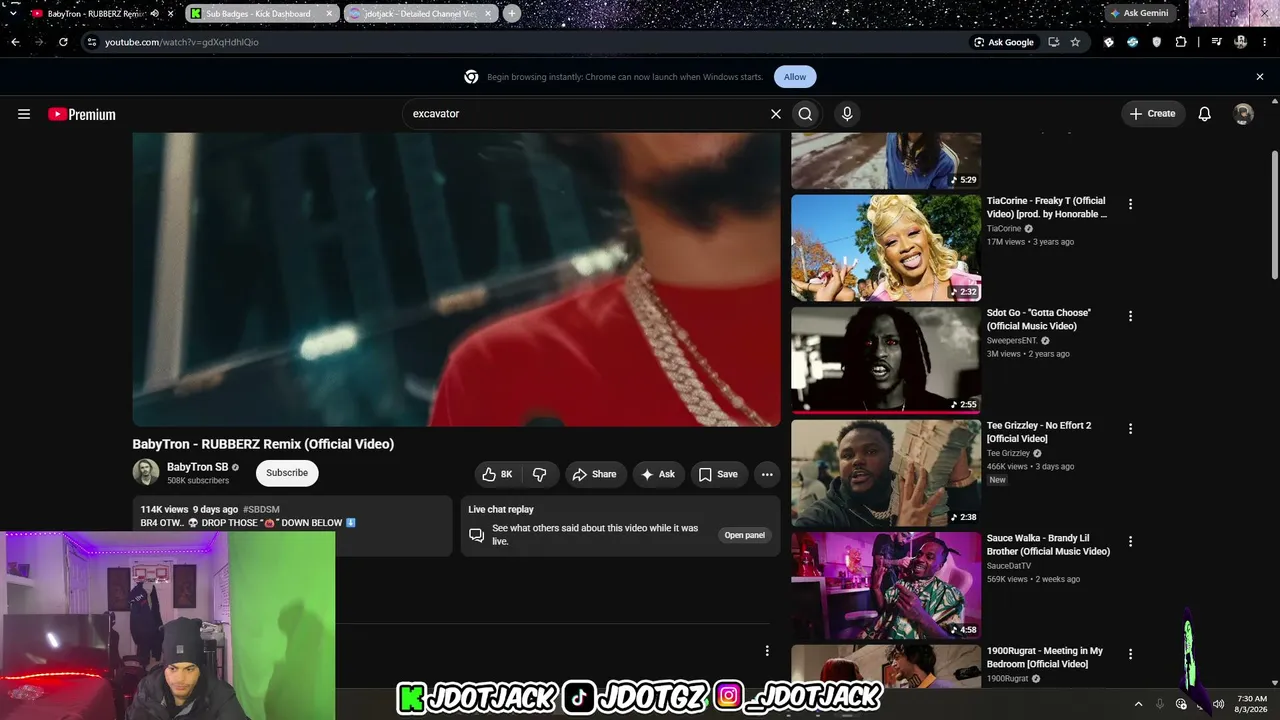The width and height of the screenshot is (1280, 720).
Task: Open the Chrome profile avatar
Action: 1241,42
